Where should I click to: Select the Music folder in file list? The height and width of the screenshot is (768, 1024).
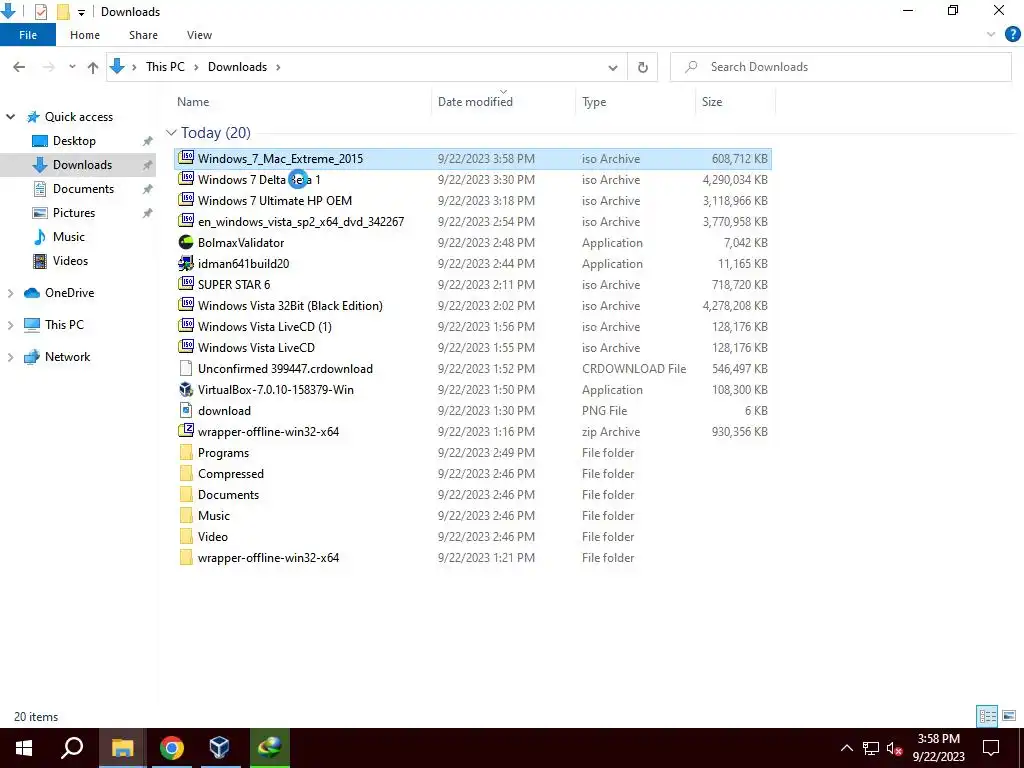click(214, 516)
